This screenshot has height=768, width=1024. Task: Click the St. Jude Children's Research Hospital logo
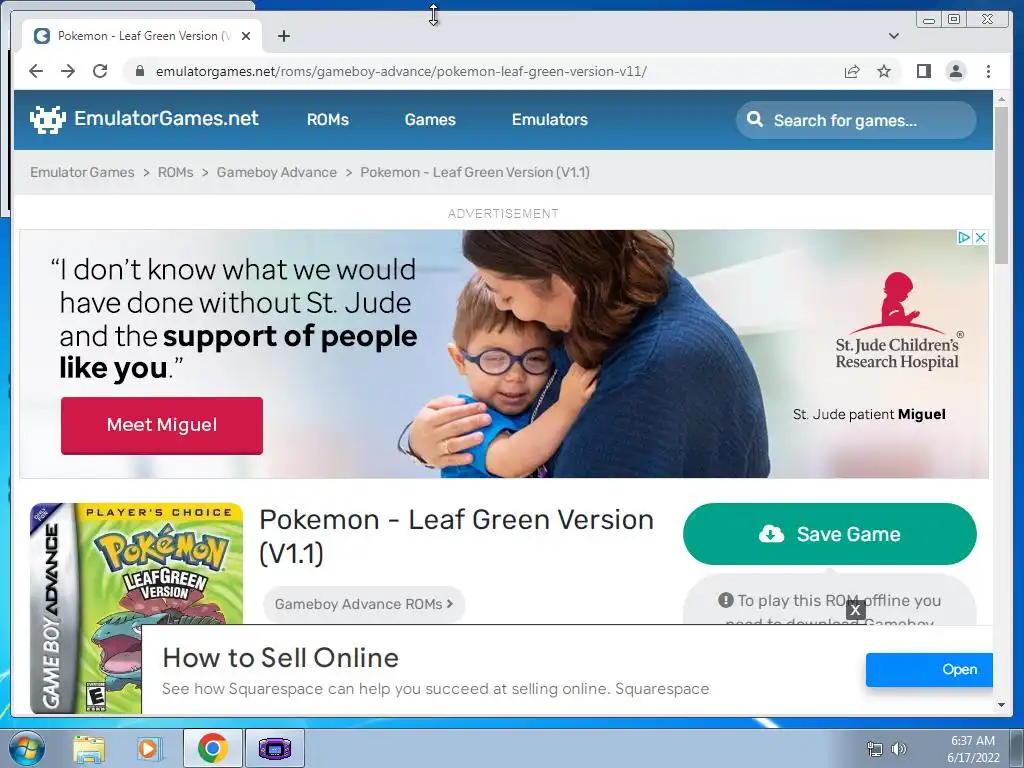[x=897, y=321]
